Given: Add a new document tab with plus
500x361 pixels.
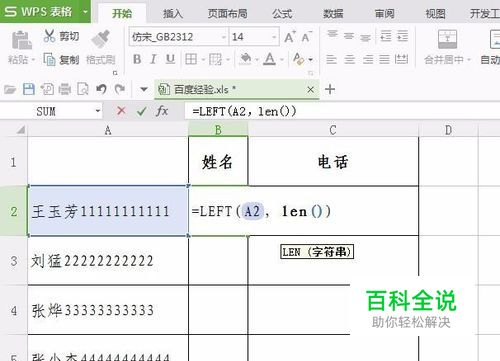Looking at the screenshot, I should [330, 89].
